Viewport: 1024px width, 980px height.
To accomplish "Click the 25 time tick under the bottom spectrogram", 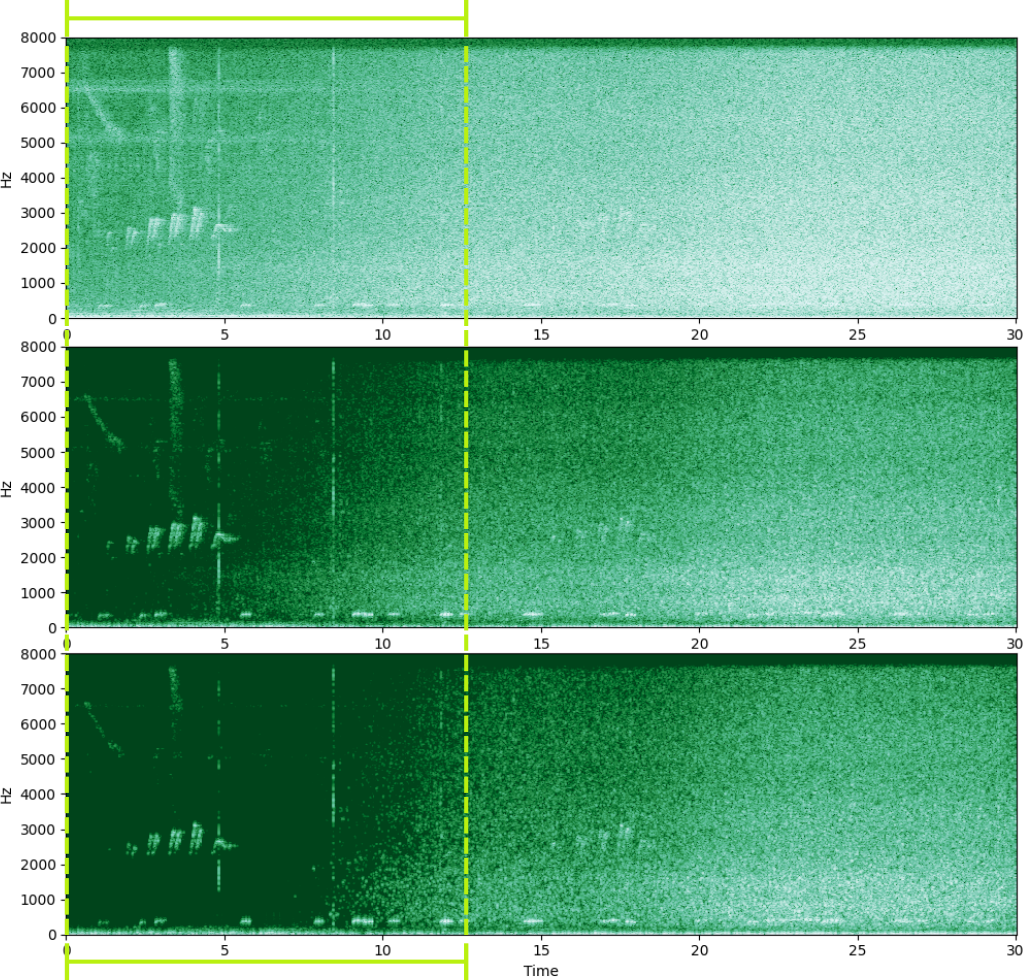I will tap(857, 950).
